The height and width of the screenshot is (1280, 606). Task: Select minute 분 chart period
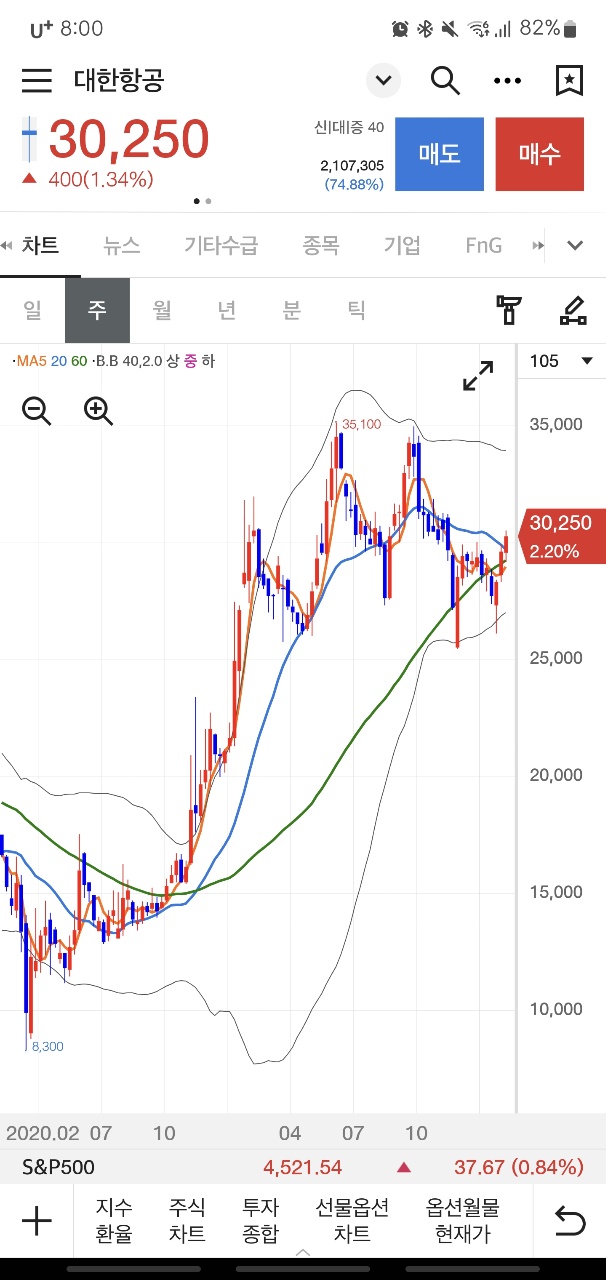click(291, 310)
